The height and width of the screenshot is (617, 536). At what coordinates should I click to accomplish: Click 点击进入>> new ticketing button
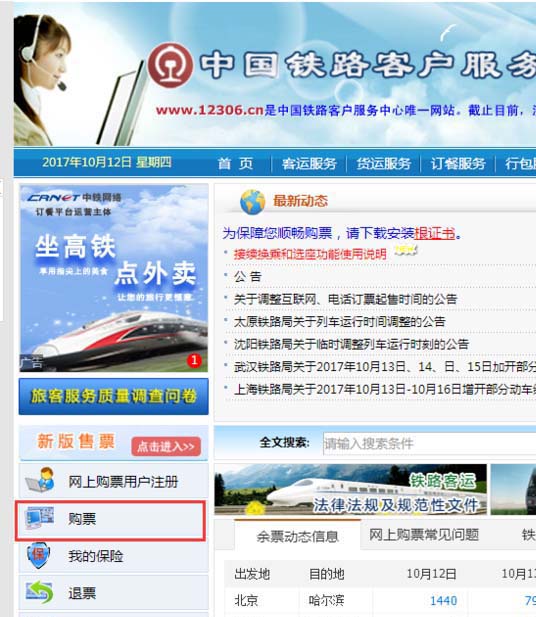[166, 446]
